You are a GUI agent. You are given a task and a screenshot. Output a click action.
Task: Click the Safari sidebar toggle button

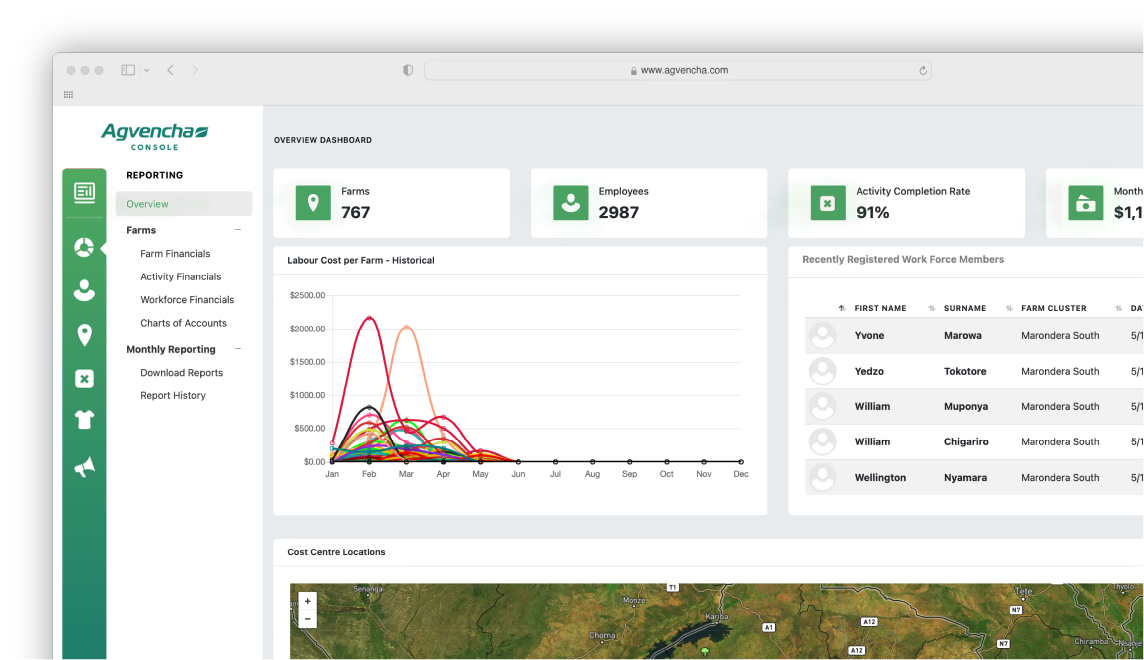(128, 70)
